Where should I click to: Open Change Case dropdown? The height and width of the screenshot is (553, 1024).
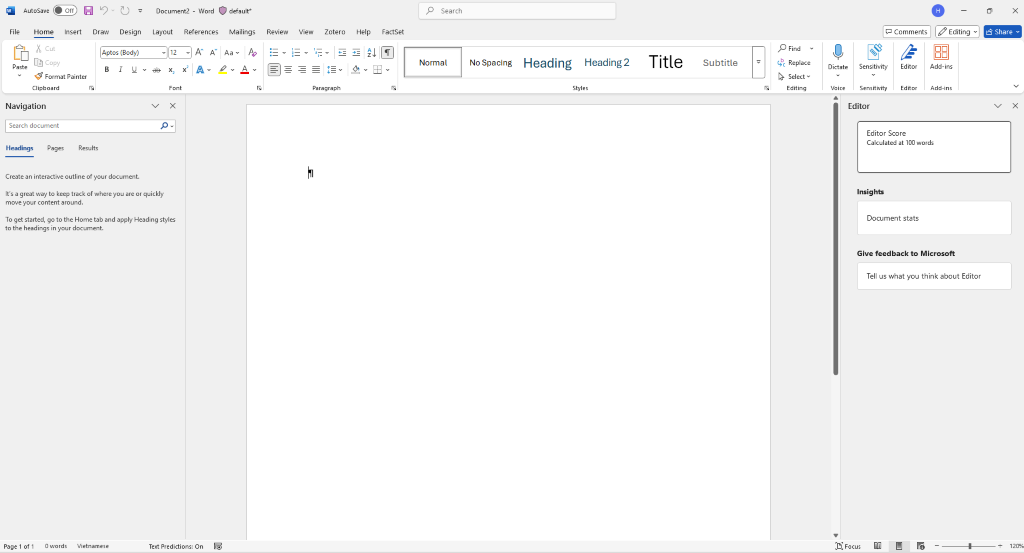231,52
